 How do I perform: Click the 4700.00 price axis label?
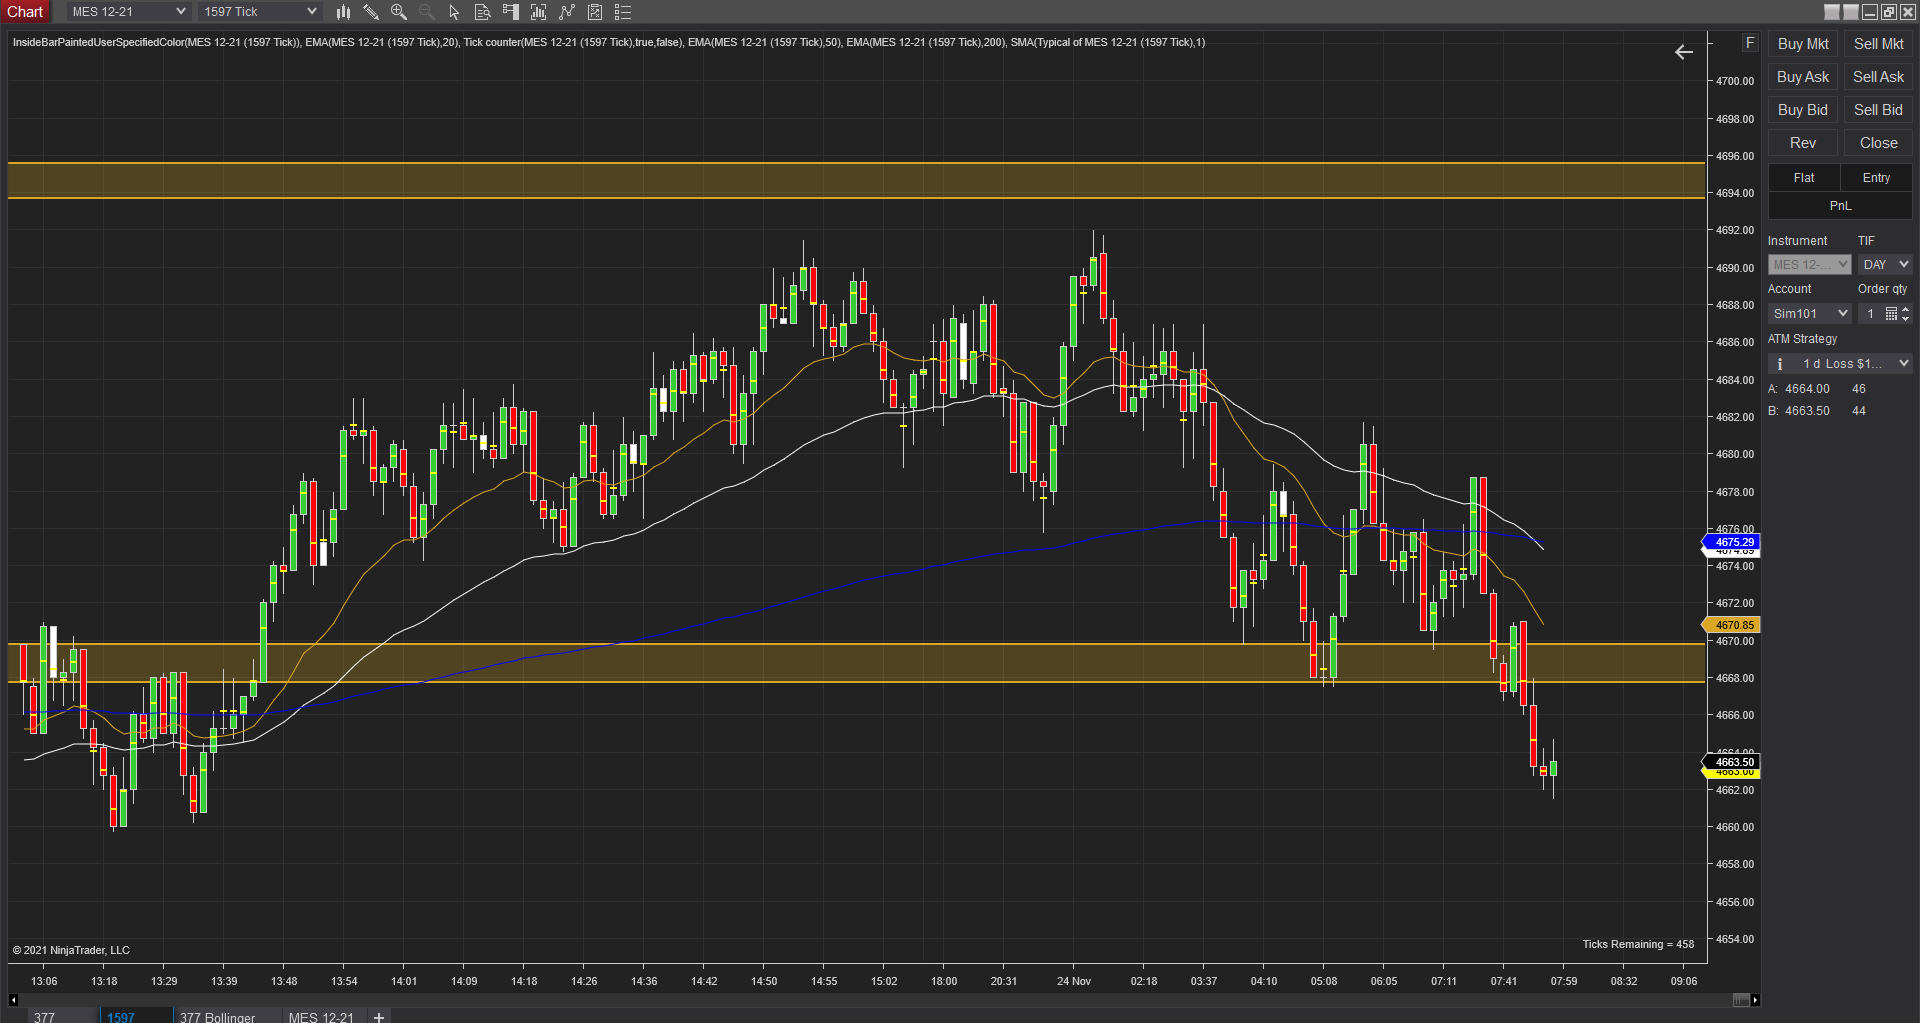click(1735, 81)
